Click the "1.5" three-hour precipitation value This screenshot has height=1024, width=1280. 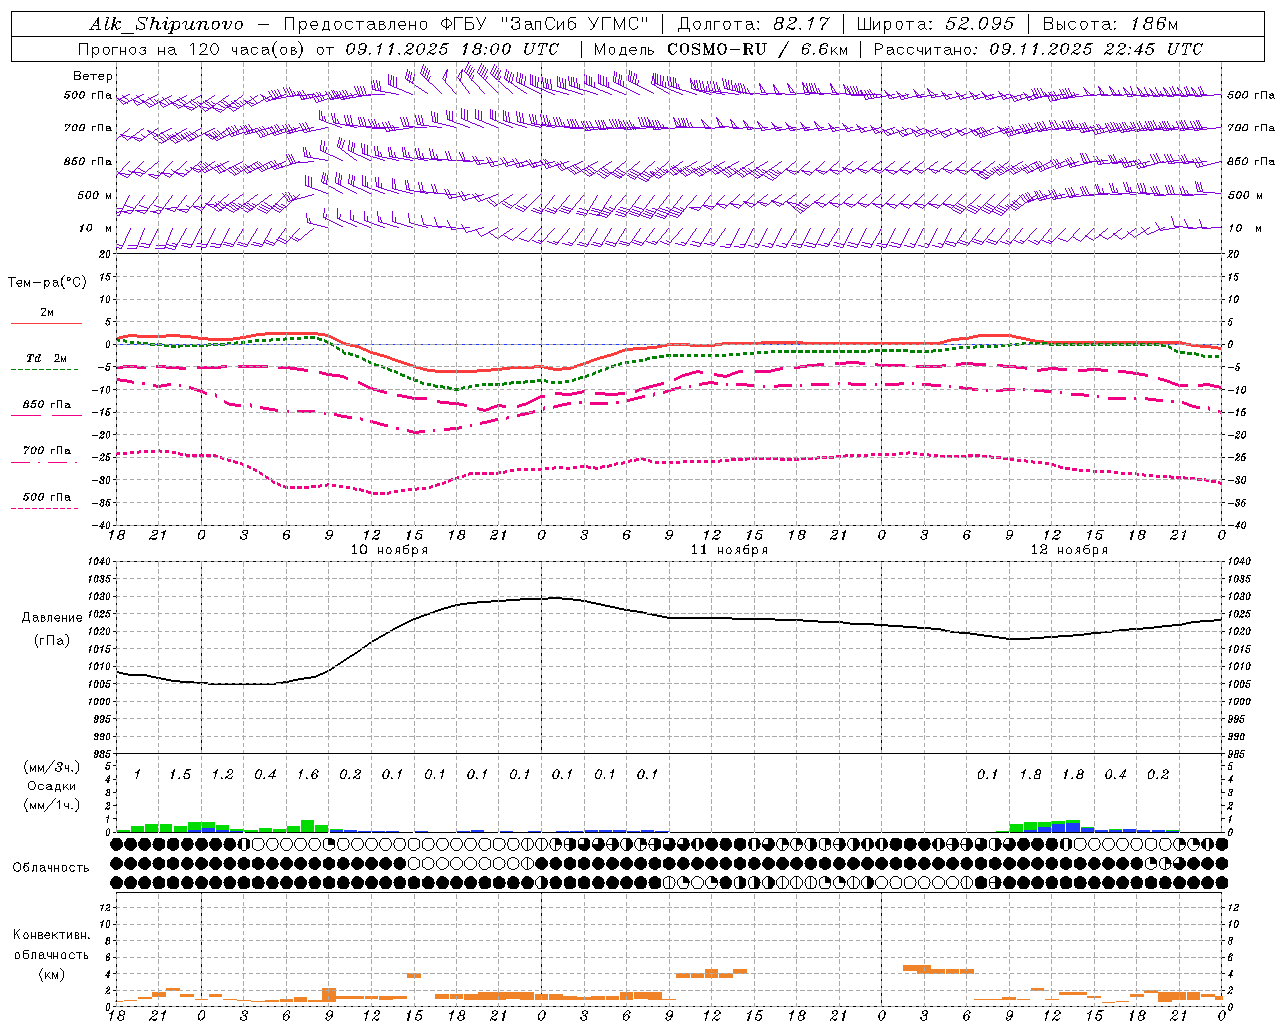(180, 775)
